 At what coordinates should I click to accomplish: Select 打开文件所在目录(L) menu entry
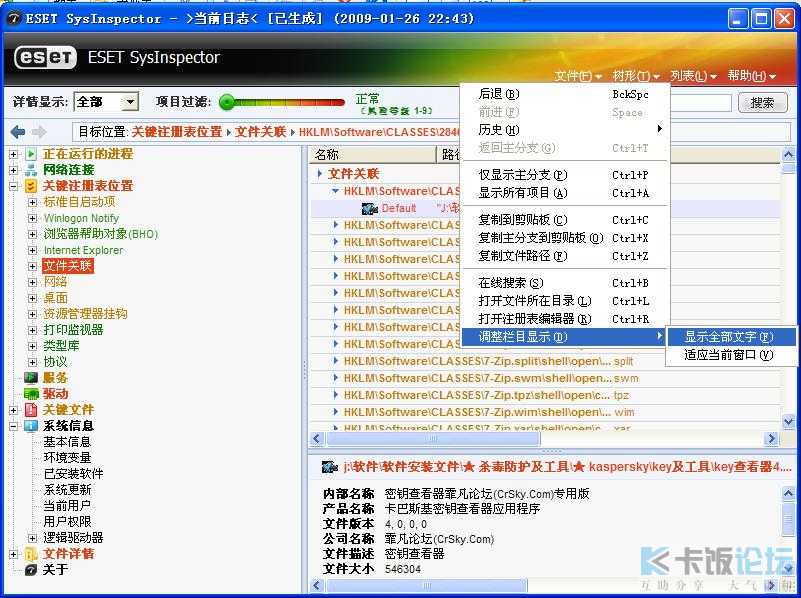click(564, 301)
